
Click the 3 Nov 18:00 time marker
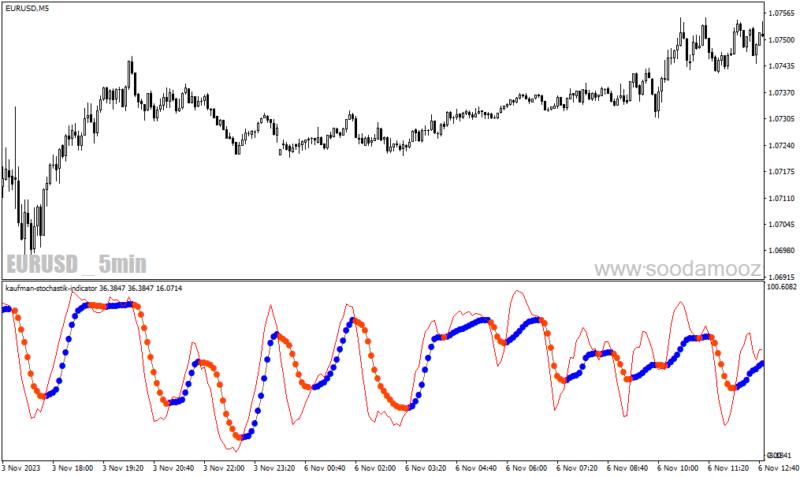tap(72, 468)
